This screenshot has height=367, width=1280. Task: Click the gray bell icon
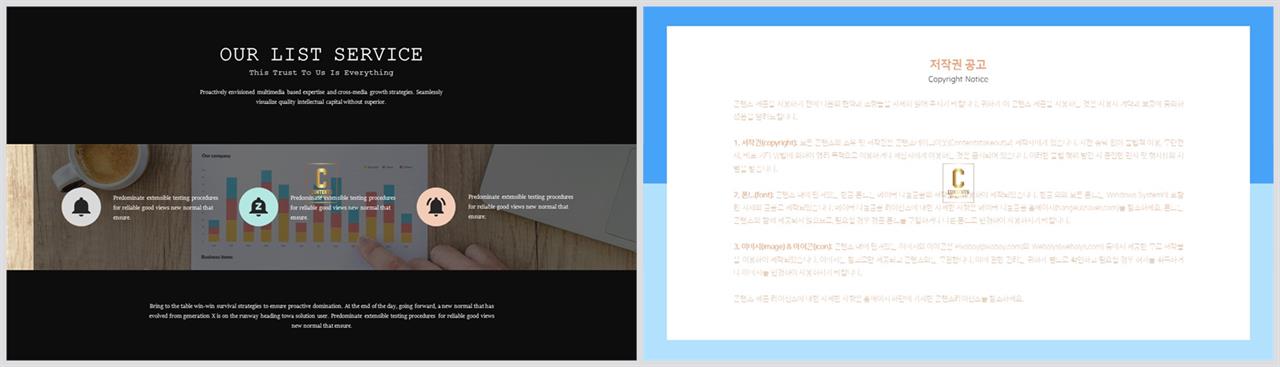(x=82, y=207)
